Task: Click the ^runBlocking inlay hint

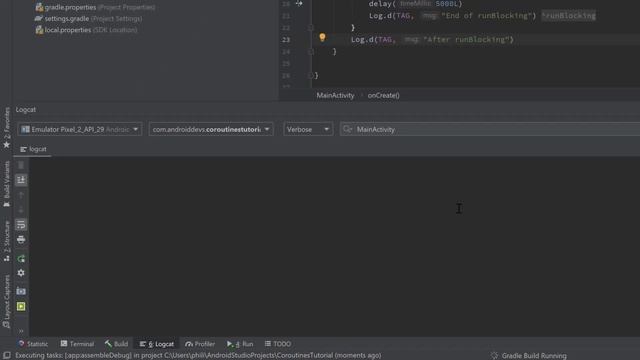Action: coord(569,16)
